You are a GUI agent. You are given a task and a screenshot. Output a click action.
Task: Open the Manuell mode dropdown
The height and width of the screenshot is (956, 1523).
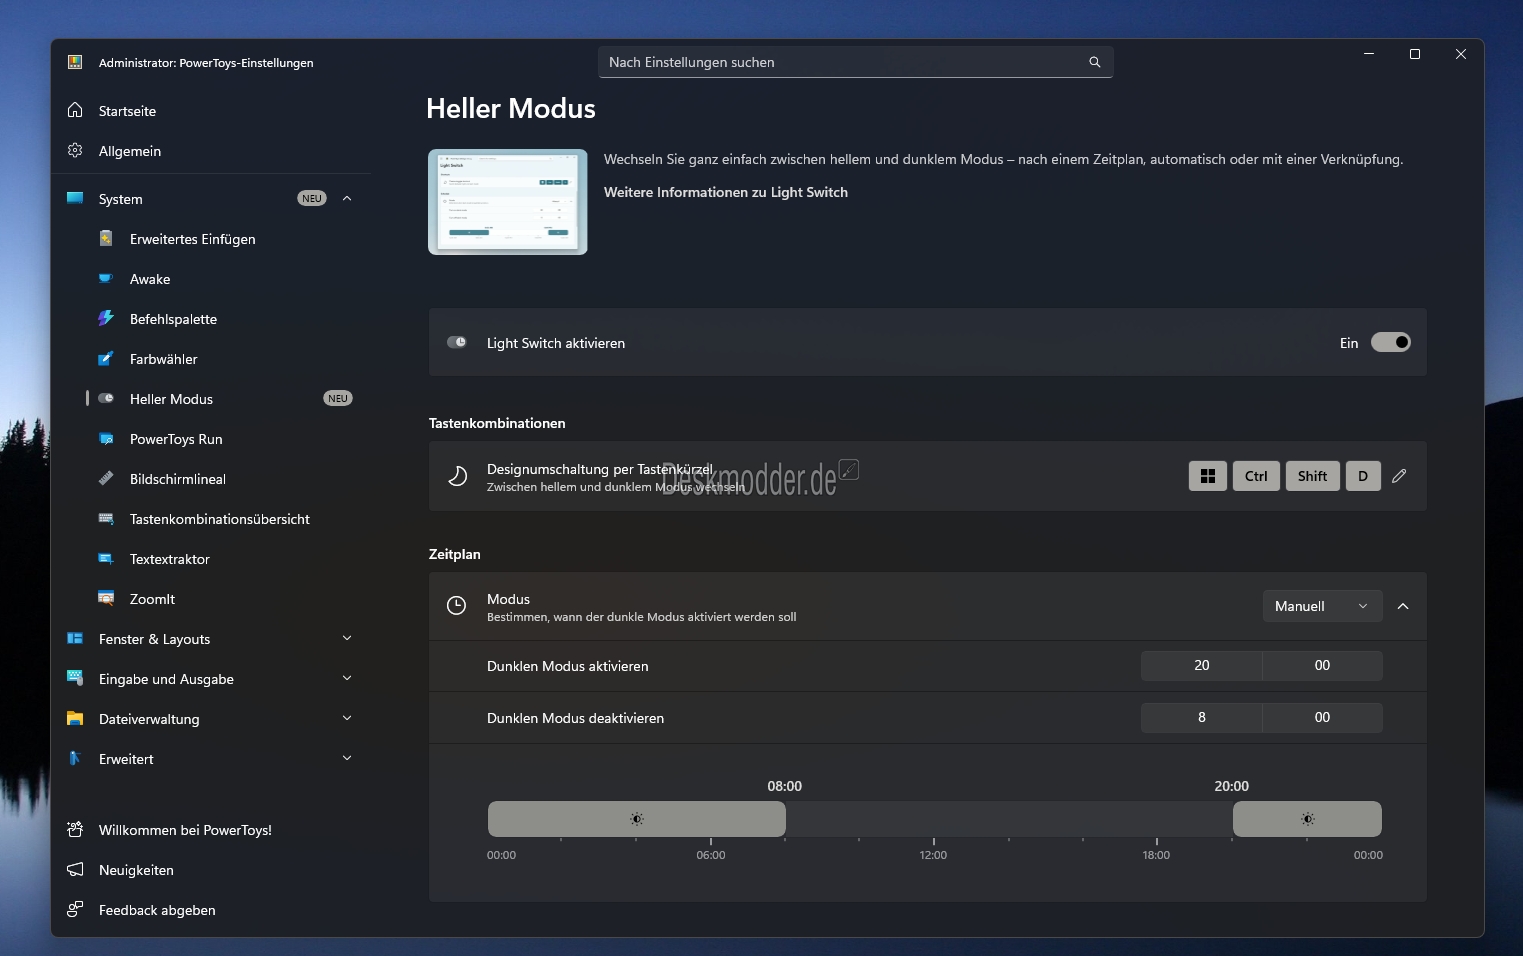click(x=1321, y=606)
